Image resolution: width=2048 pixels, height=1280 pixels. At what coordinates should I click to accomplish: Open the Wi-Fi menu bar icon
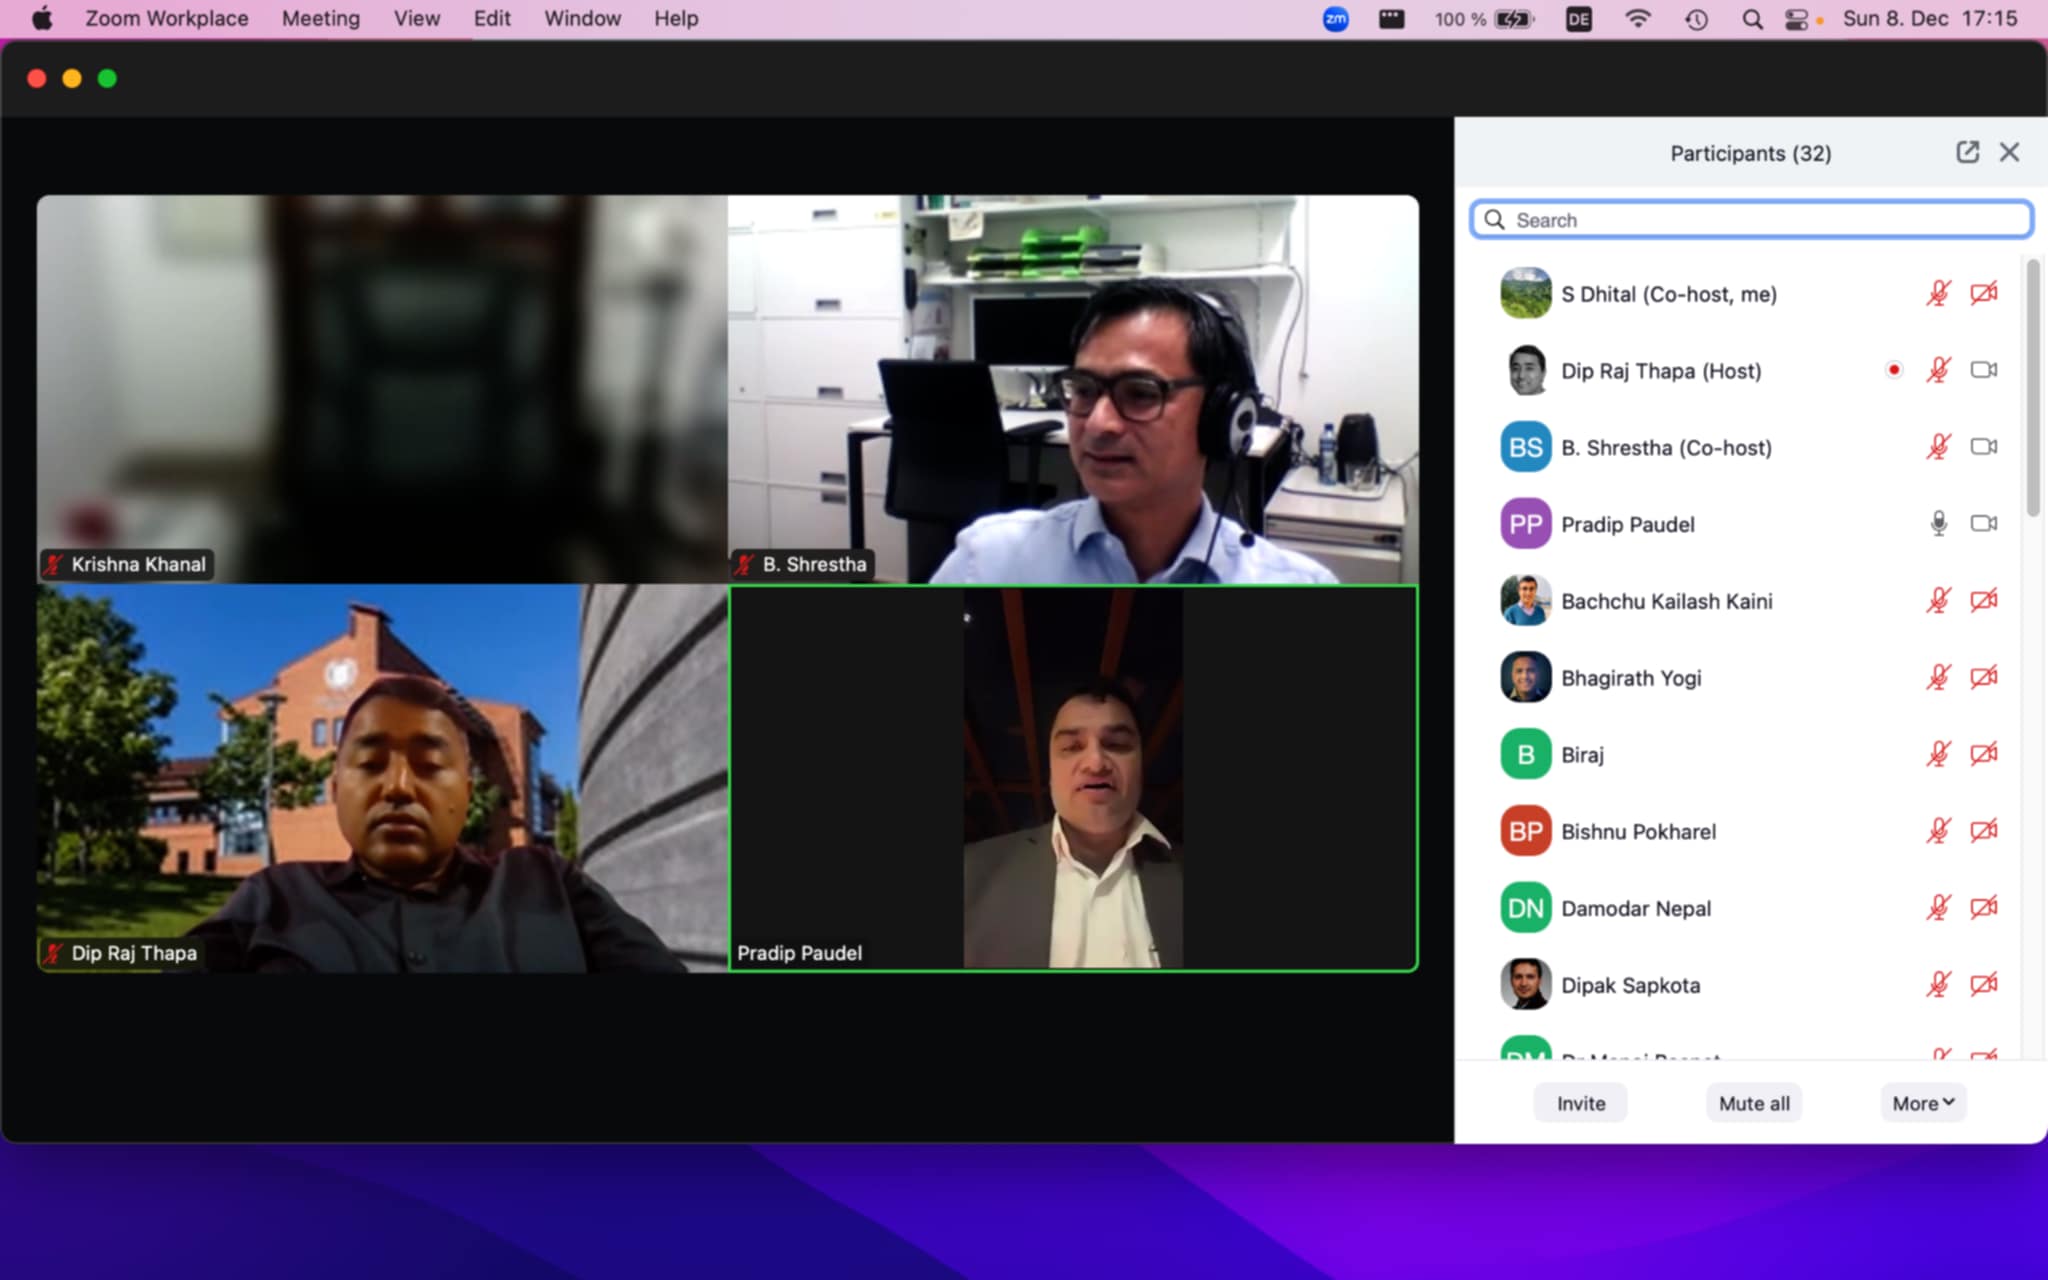coord(1637,18)
